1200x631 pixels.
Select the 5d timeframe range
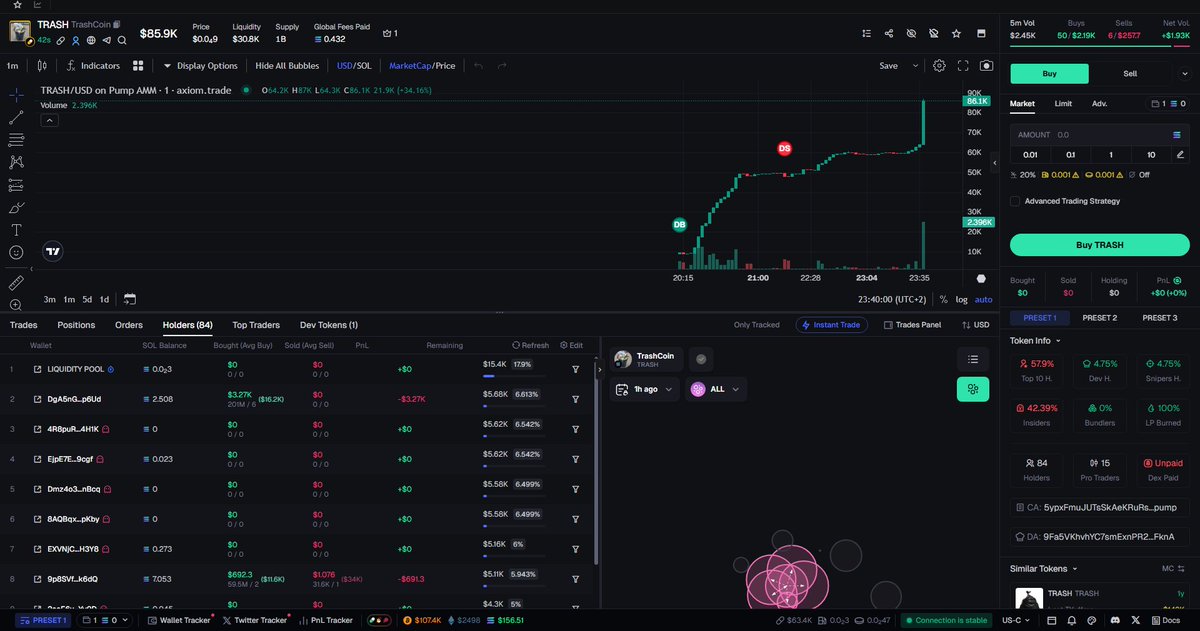tap(87, 299)
